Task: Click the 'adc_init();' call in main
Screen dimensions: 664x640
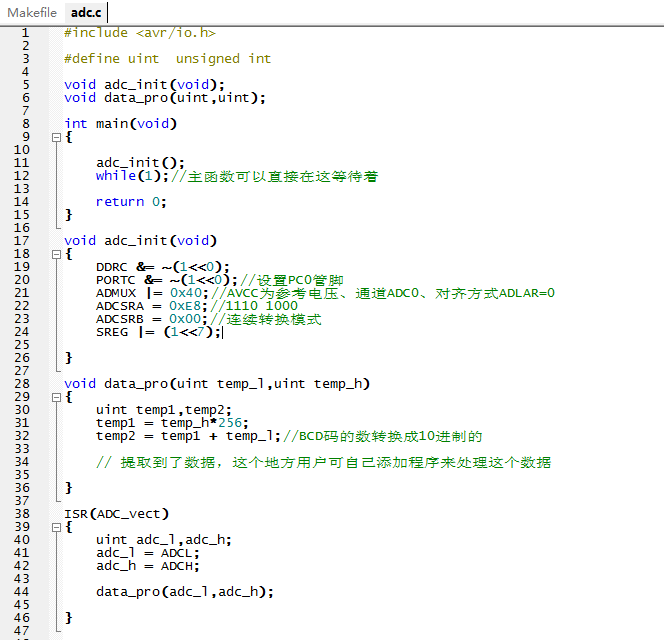Action: (141, 163)
